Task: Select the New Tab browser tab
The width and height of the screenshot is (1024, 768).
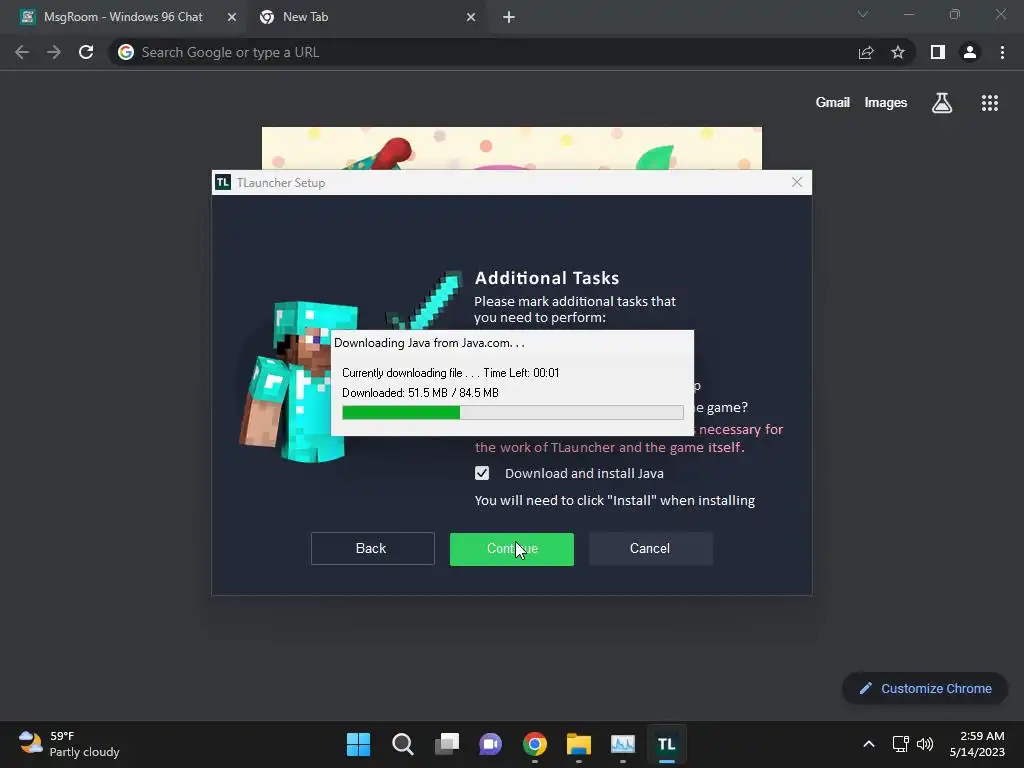Action: [x=368, y=17]
